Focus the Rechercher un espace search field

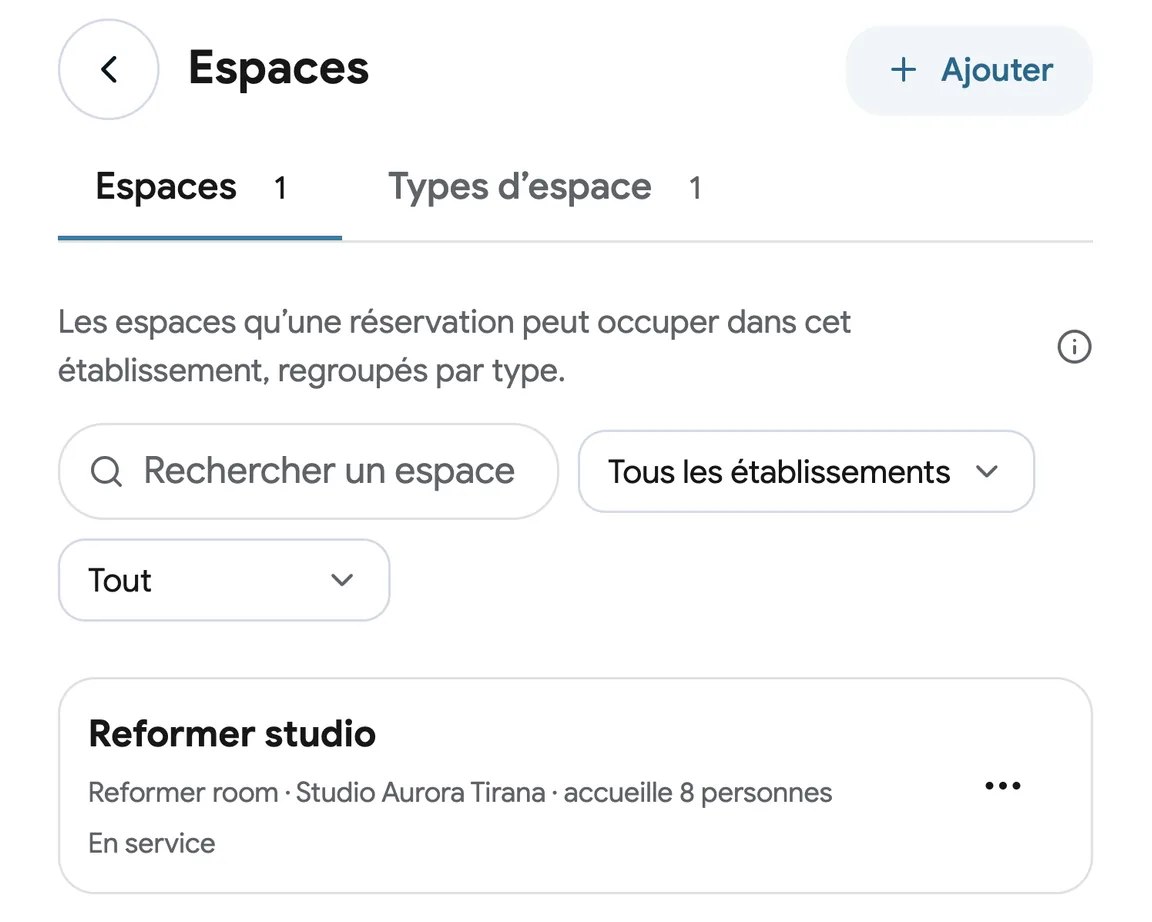pos(309,471)
